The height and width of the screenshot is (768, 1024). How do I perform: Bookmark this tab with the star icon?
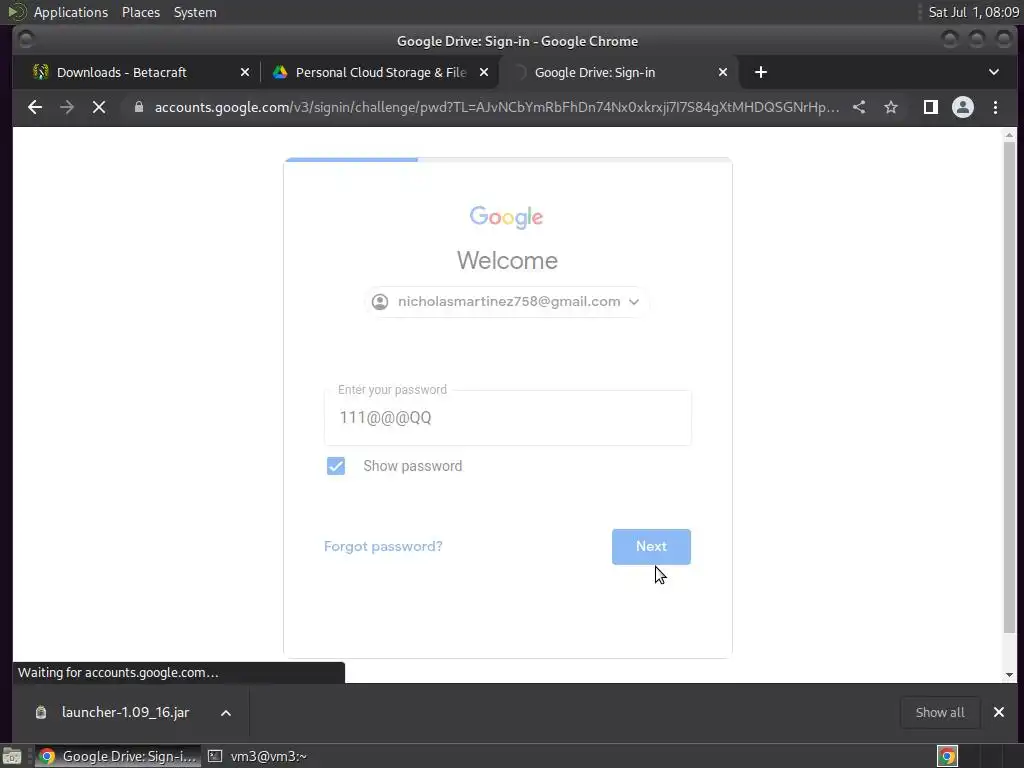891,107
